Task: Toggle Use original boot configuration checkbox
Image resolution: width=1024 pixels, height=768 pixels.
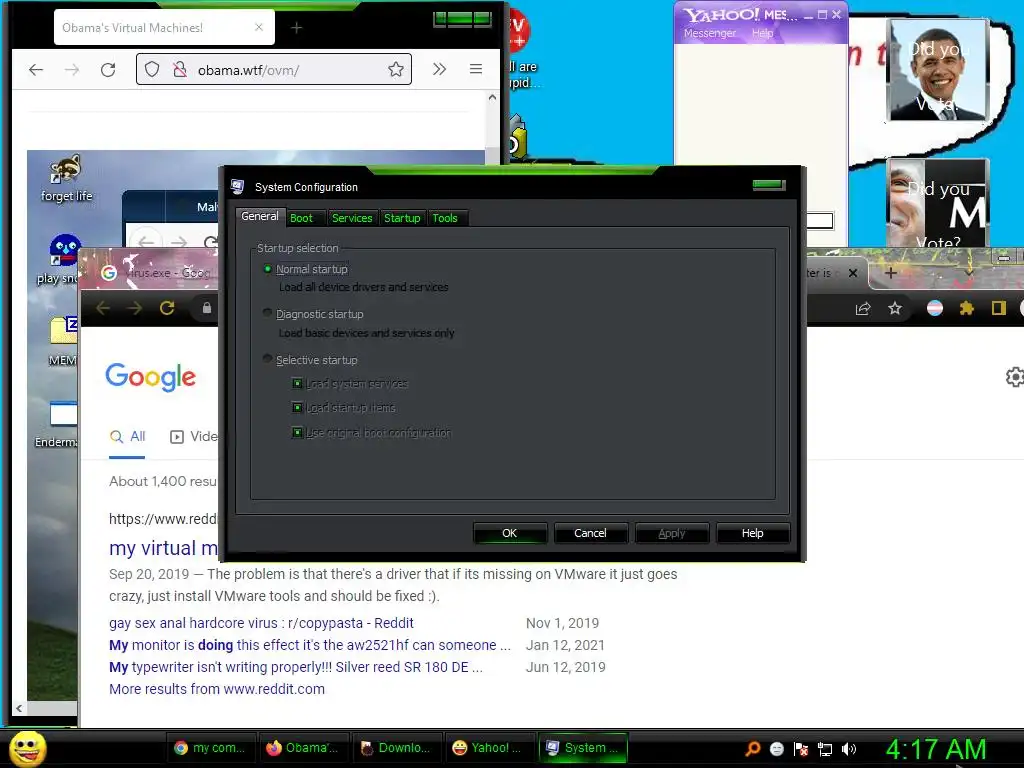Action: pyautogui.click(x=297, y=432)
